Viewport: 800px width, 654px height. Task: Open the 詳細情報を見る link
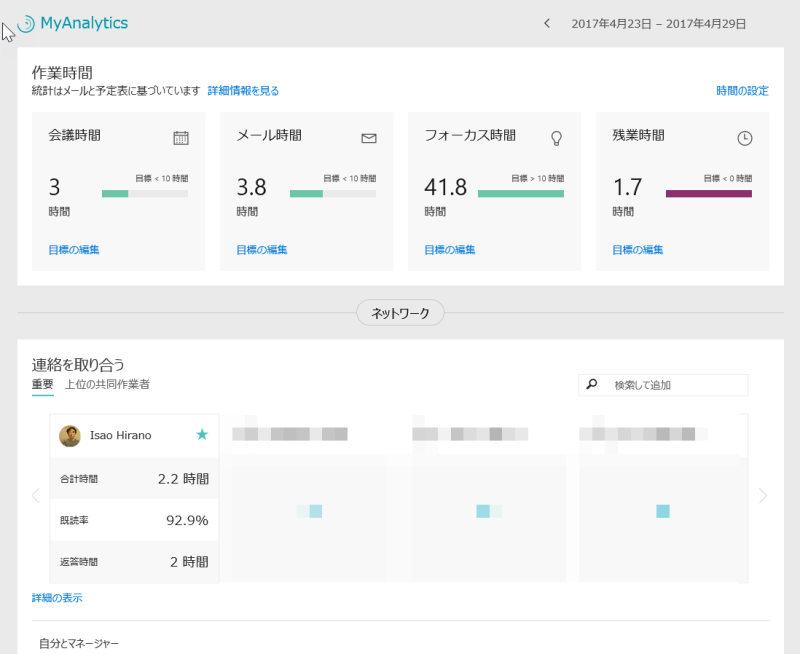243,91
